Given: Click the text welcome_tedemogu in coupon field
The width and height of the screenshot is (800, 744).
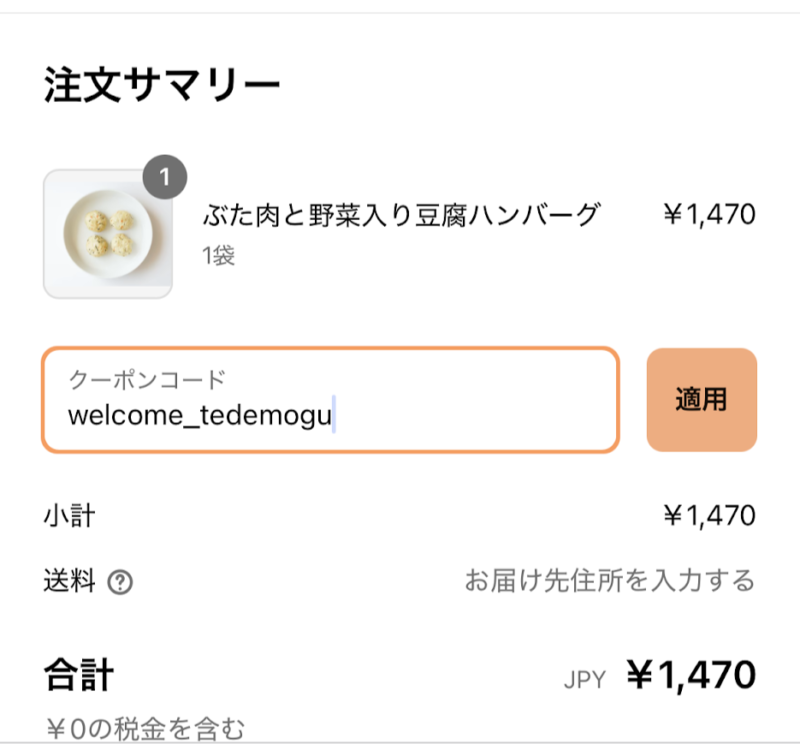Looking at the screenshot, I should pyautogui.click(x=200, y=415).
